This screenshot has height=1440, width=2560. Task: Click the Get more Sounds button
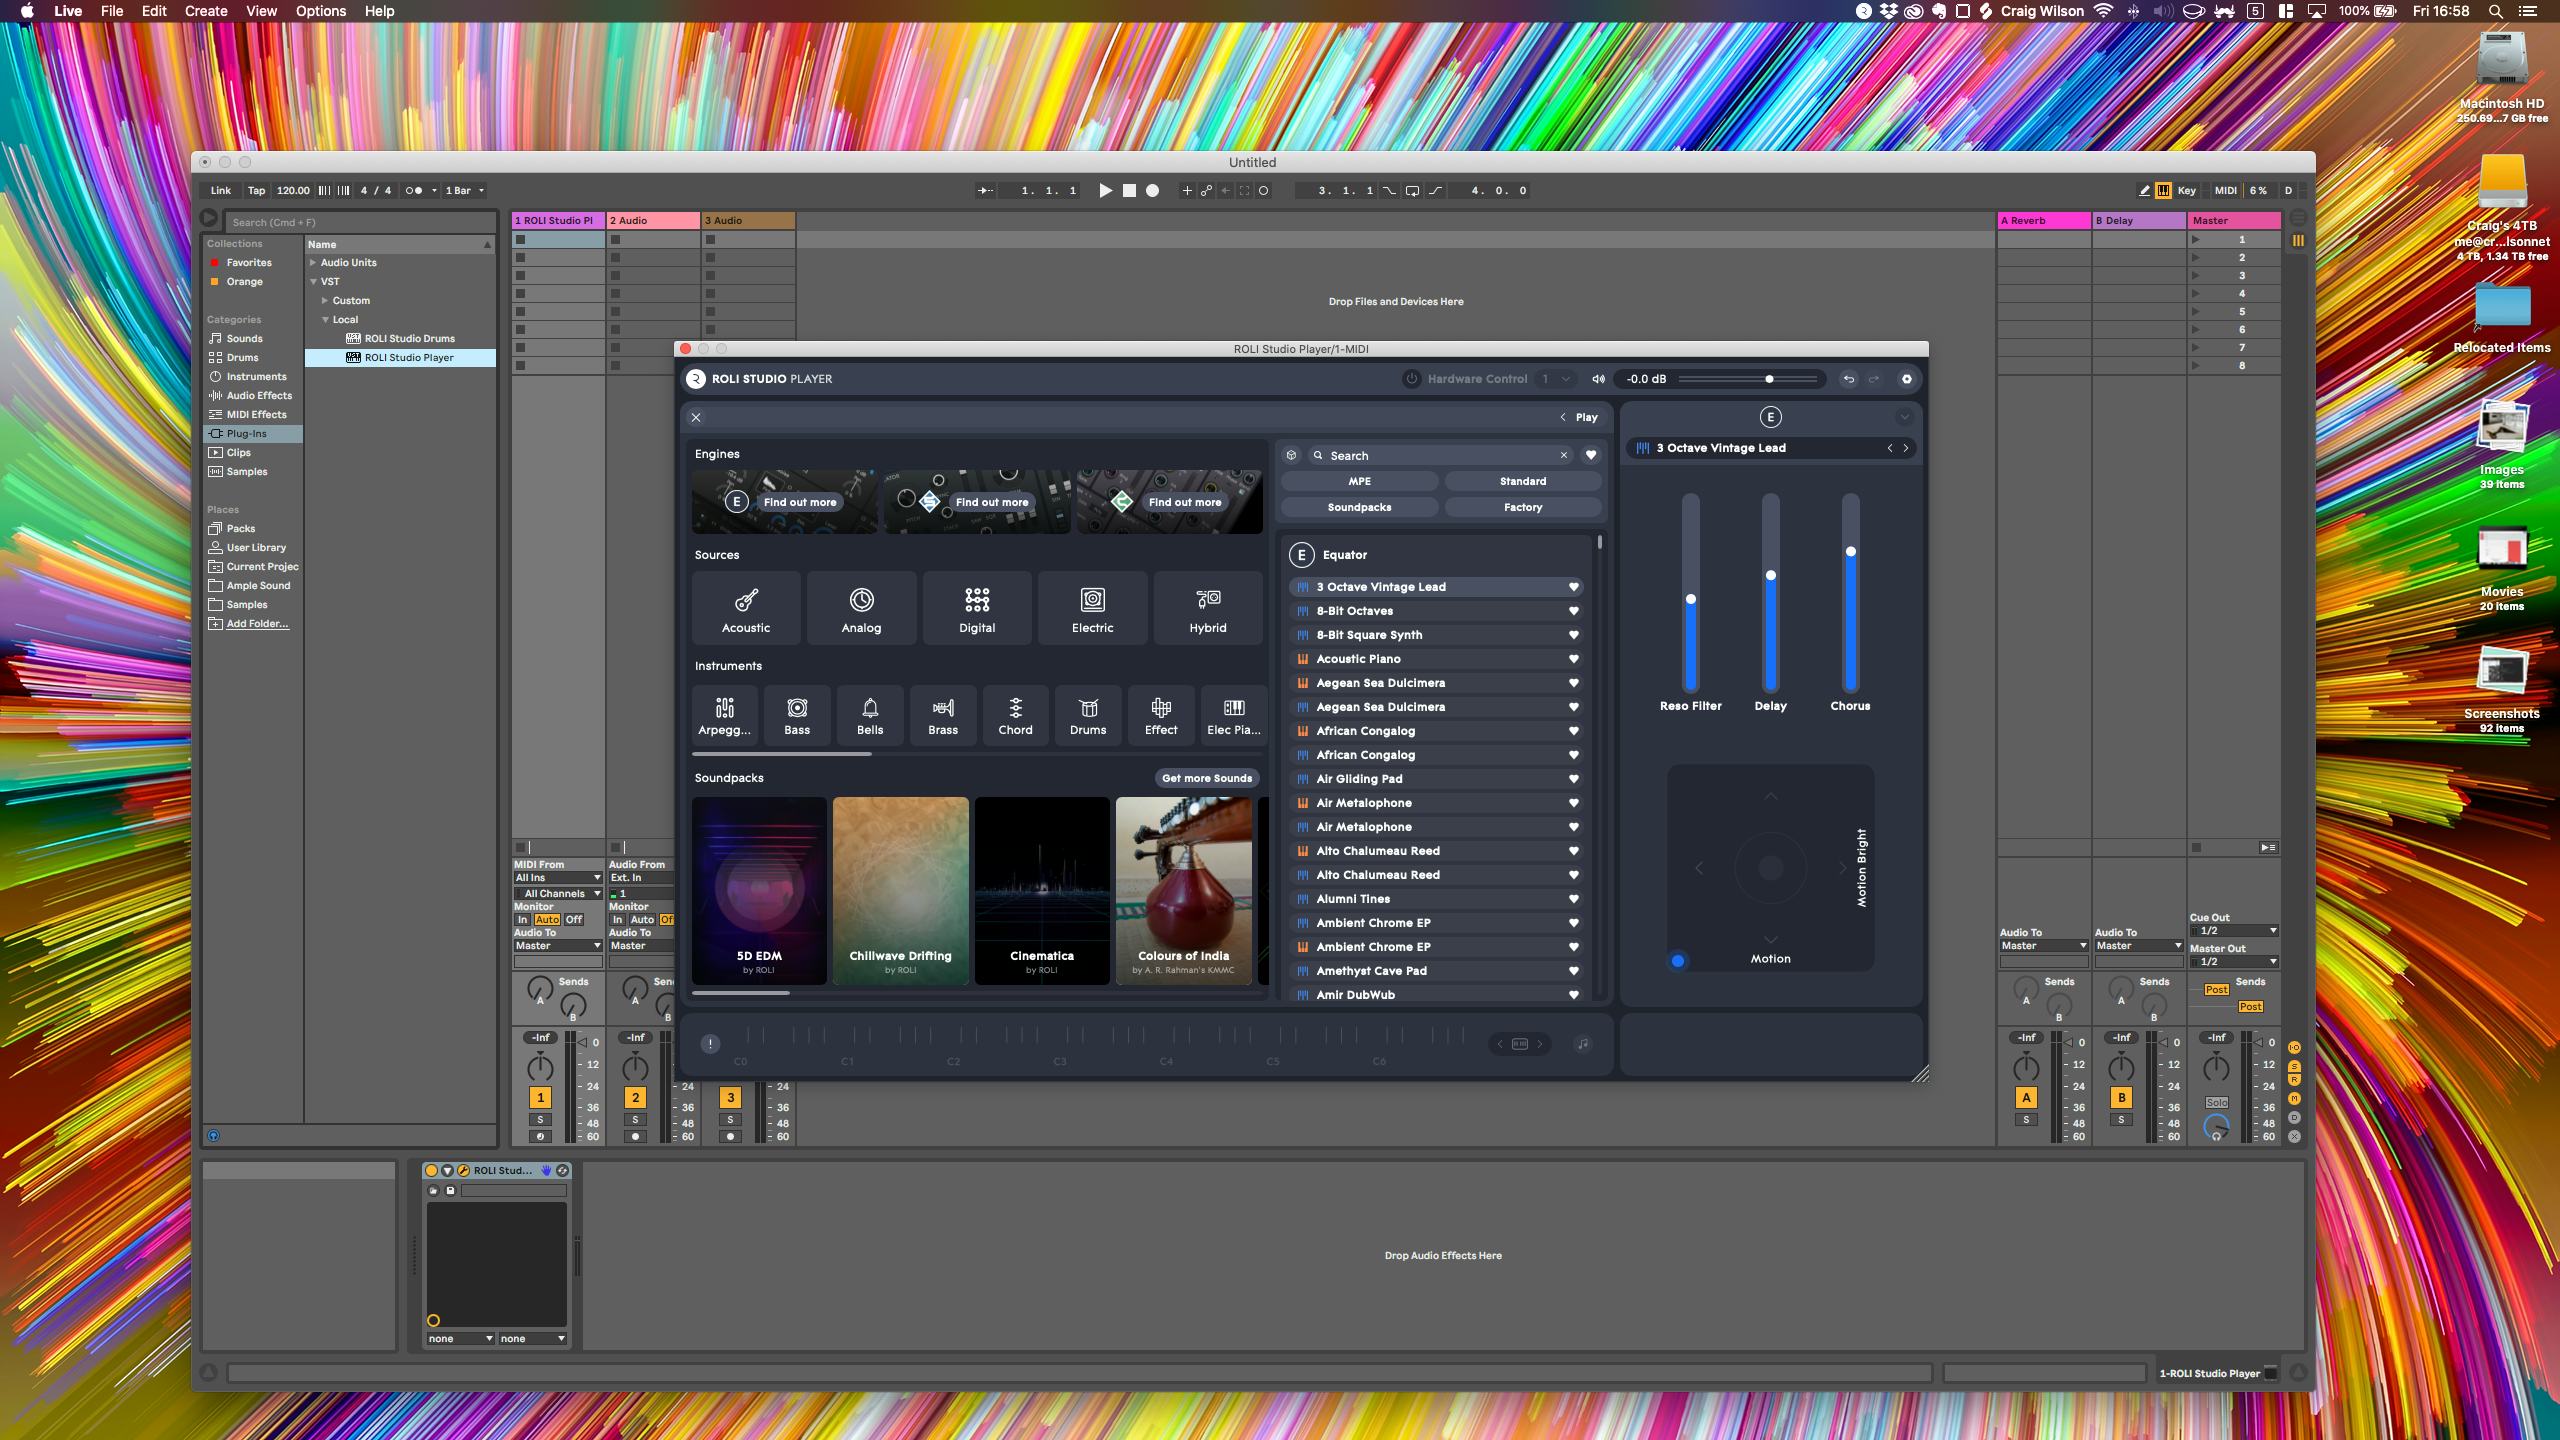[1207, 778]
